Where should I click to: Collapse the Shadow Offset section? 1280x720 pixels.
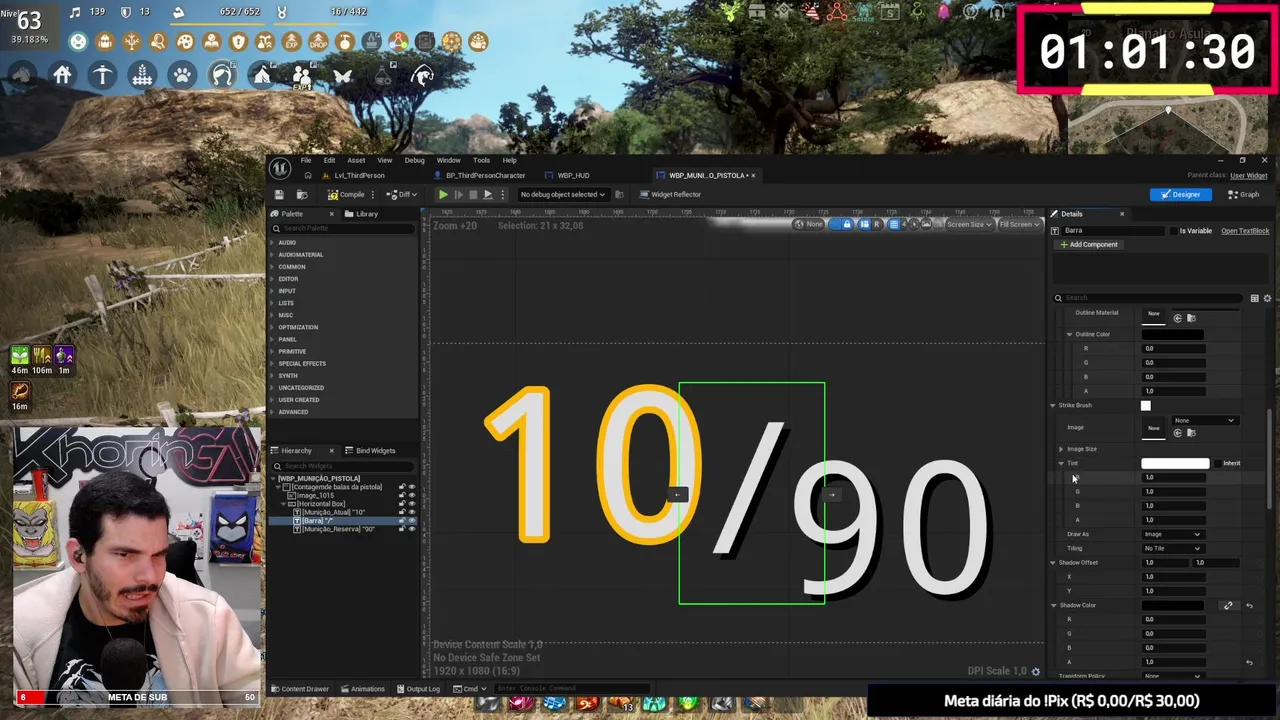(1053, 563)
